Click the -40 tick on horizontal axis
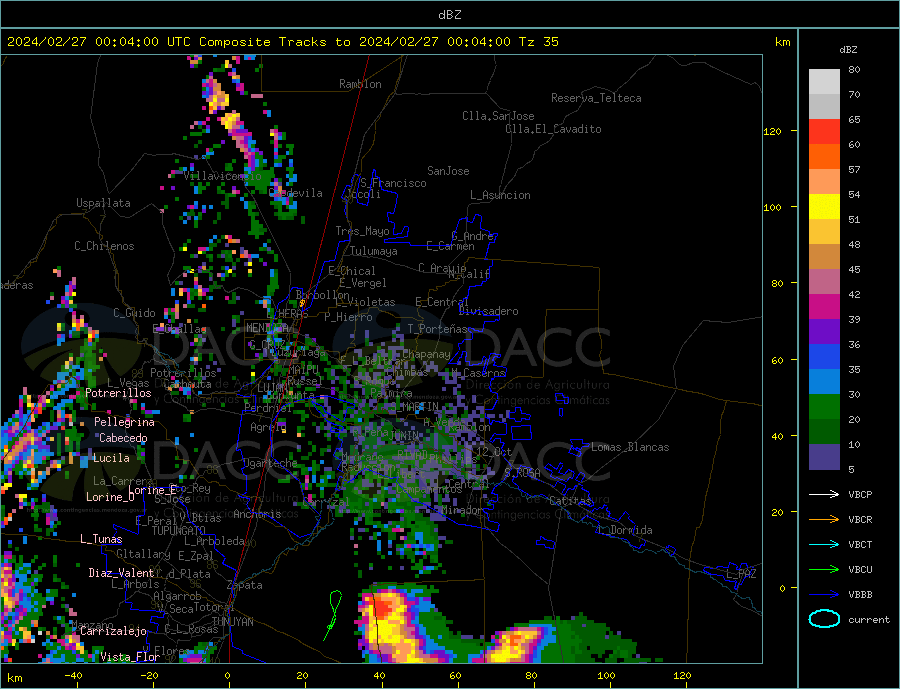This screenshot has height=689, width=900. pos(73,676)
